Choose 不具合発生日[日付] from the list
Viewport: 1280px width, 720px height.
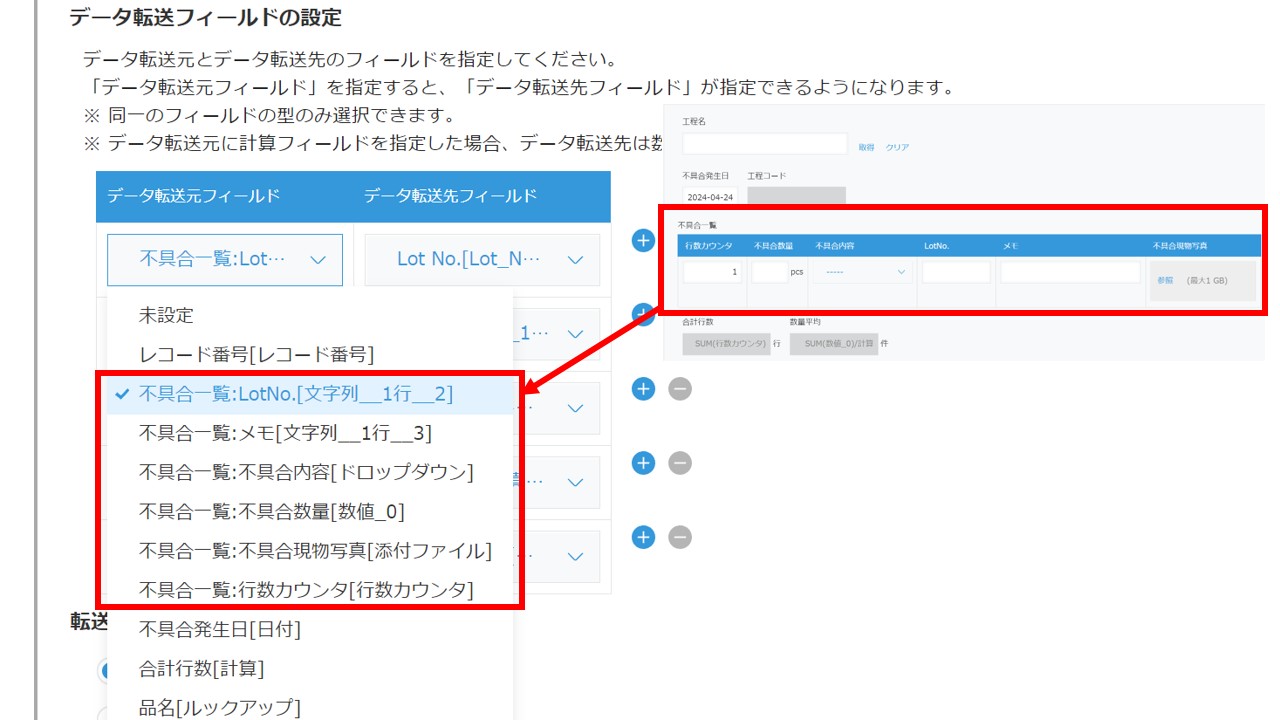click(219, 629)
